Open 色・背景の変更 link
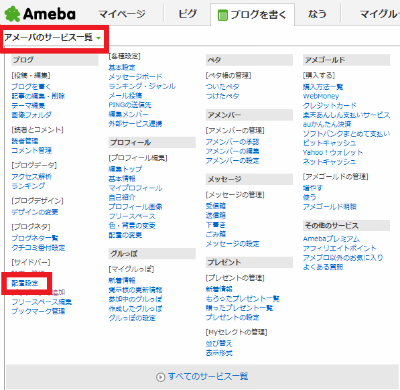400x390 pixels. tap(132, 226)
